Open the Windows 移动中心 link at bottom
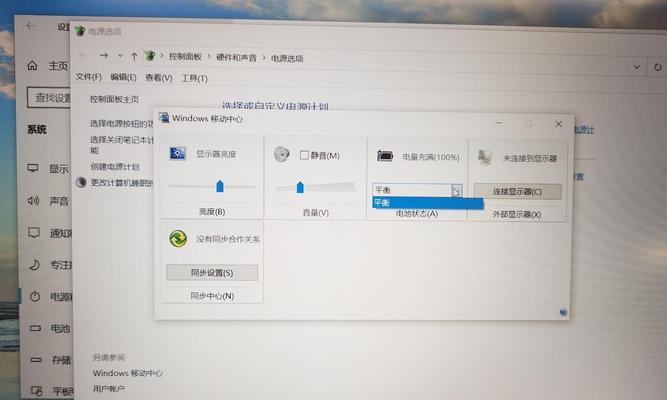667x400 pixels. click(x=128, y=373)
